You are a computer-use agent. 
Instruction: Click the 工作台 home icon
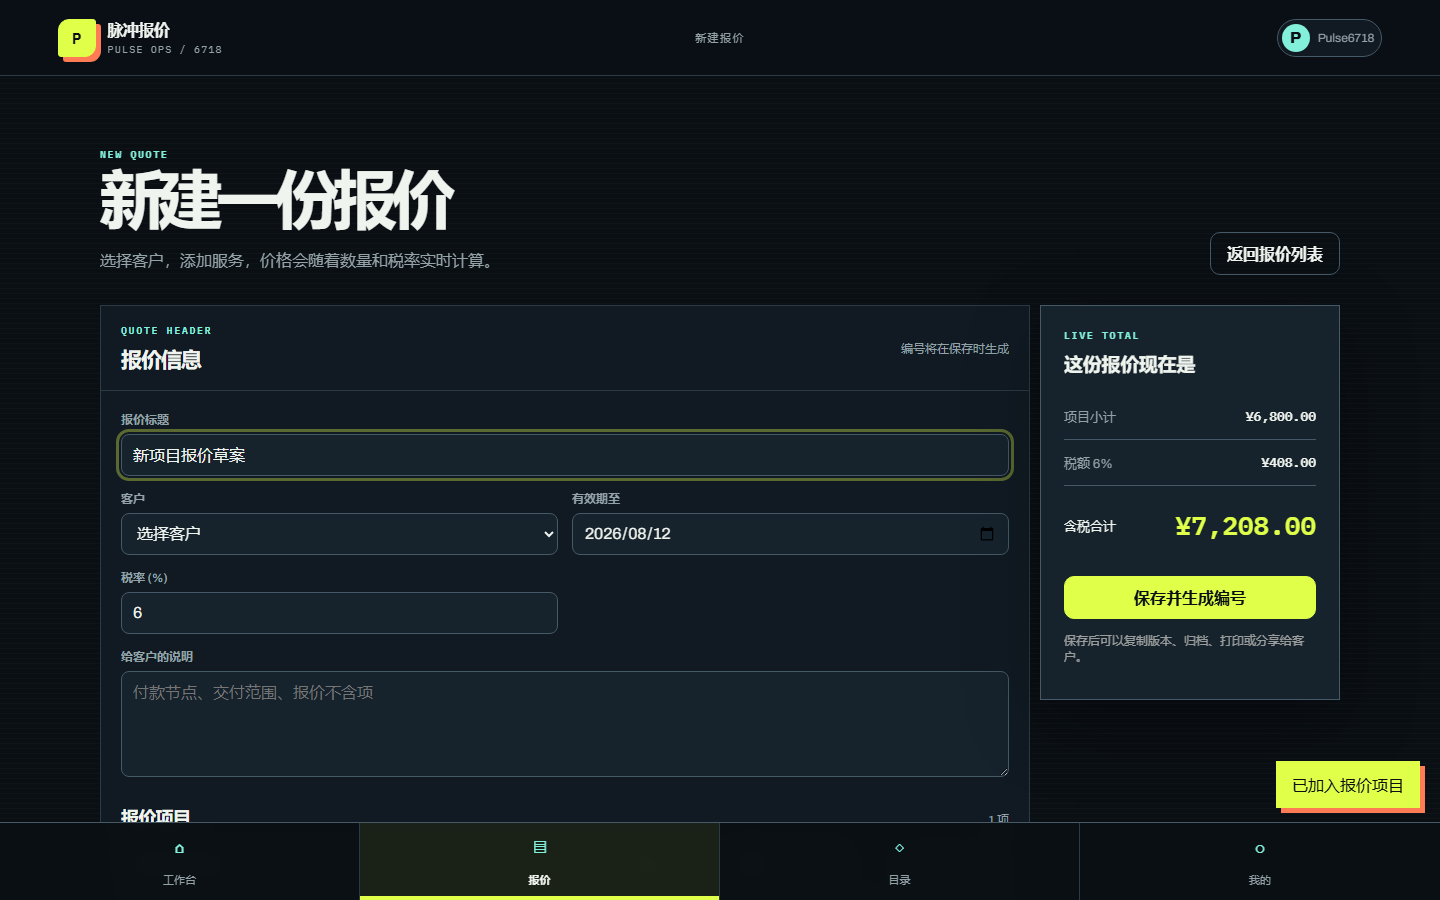(x=179, y=848)
